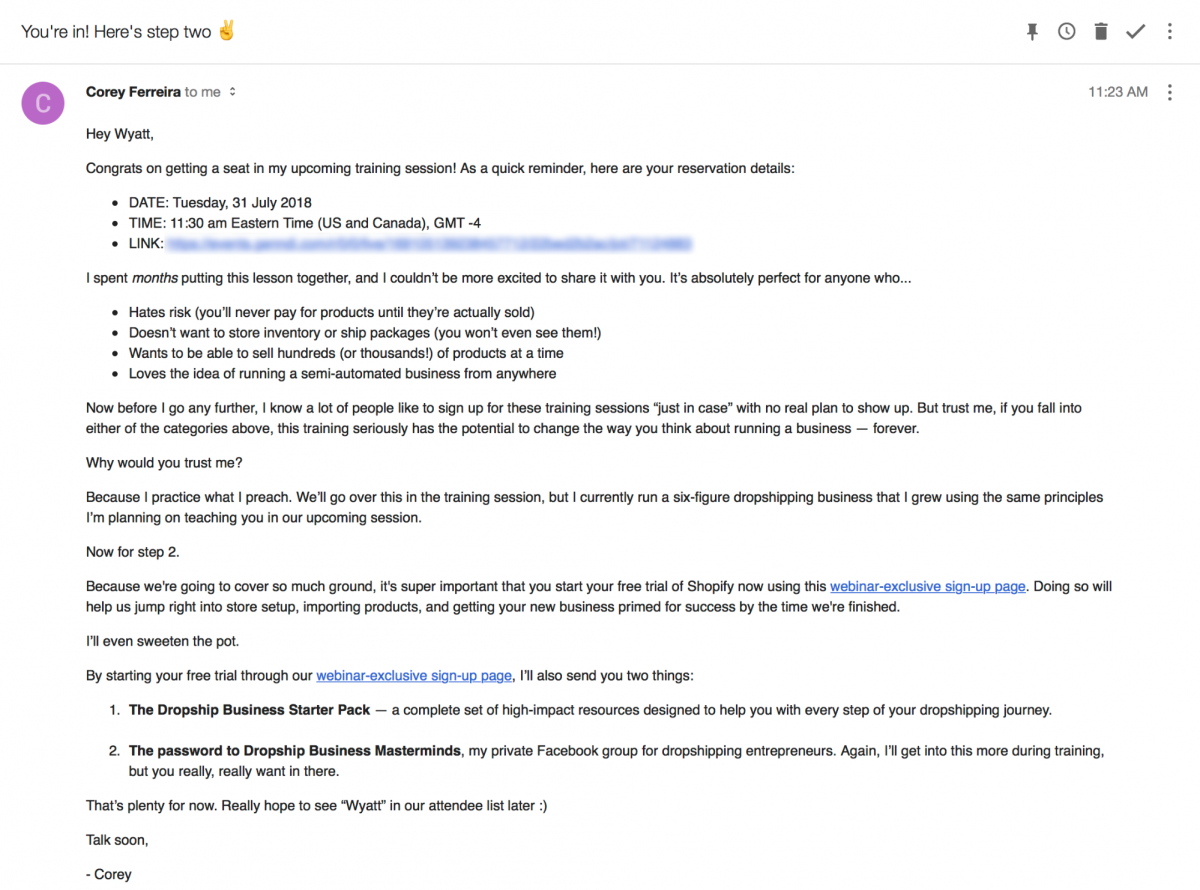Open sign-up link after "By starting your free trial"

pos(414,676)
